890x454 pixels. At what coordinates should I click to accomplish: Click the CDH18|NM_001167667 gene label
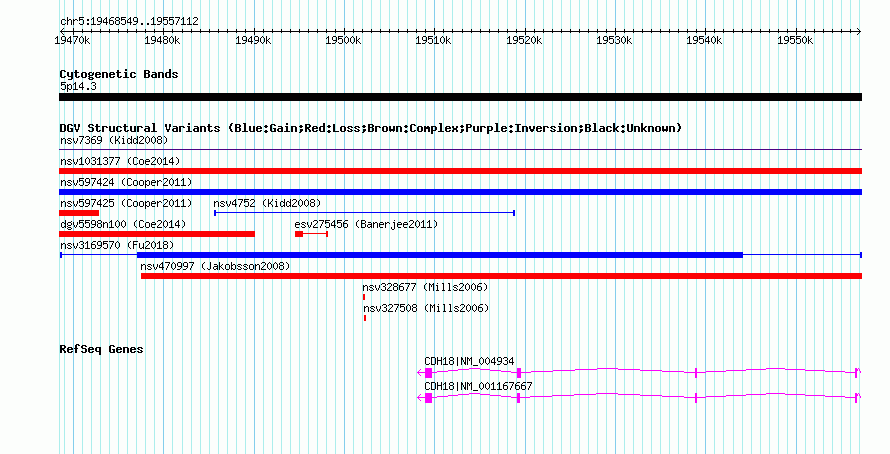(478, 386)
